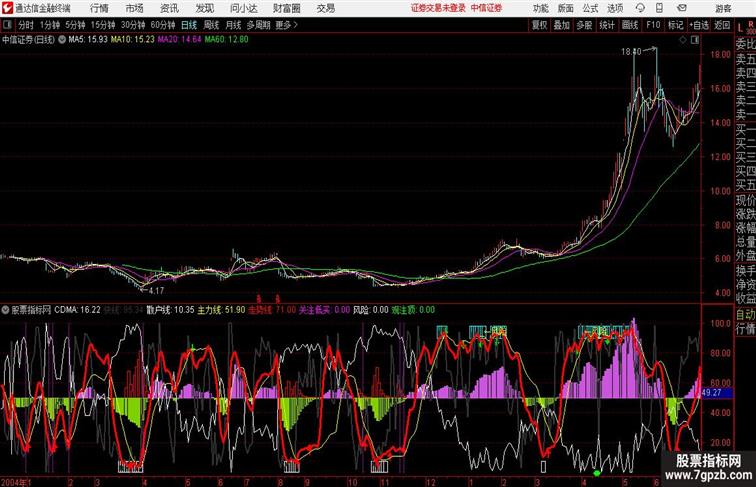Image resolution: width=756 pixels, height=487 pixels.
Task: Toggle the left sidebar panel icon
Action: click(x=7, y=24)
